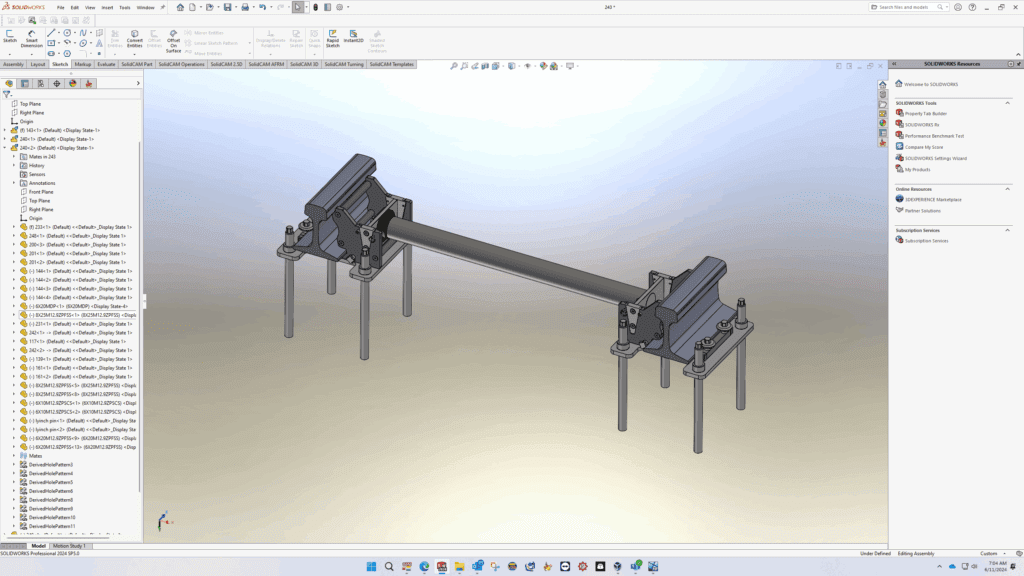This screenshot has width=1024, height=576.
Task: Open the ConfigurationManager tab icon
Action: click(40, 84)
